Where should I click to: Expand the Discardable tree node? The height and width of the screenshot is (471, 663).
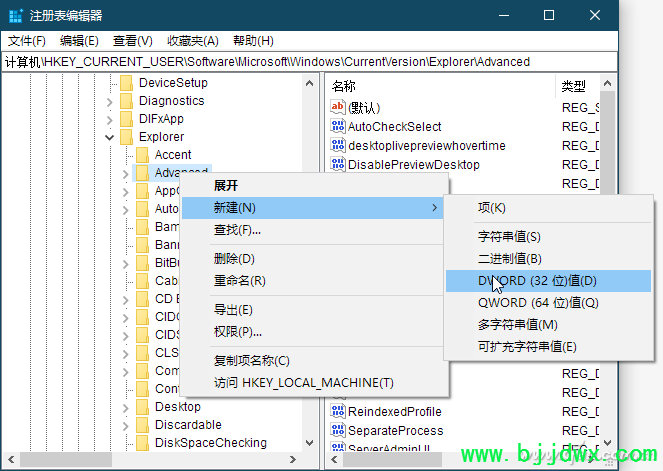[126, 426]
